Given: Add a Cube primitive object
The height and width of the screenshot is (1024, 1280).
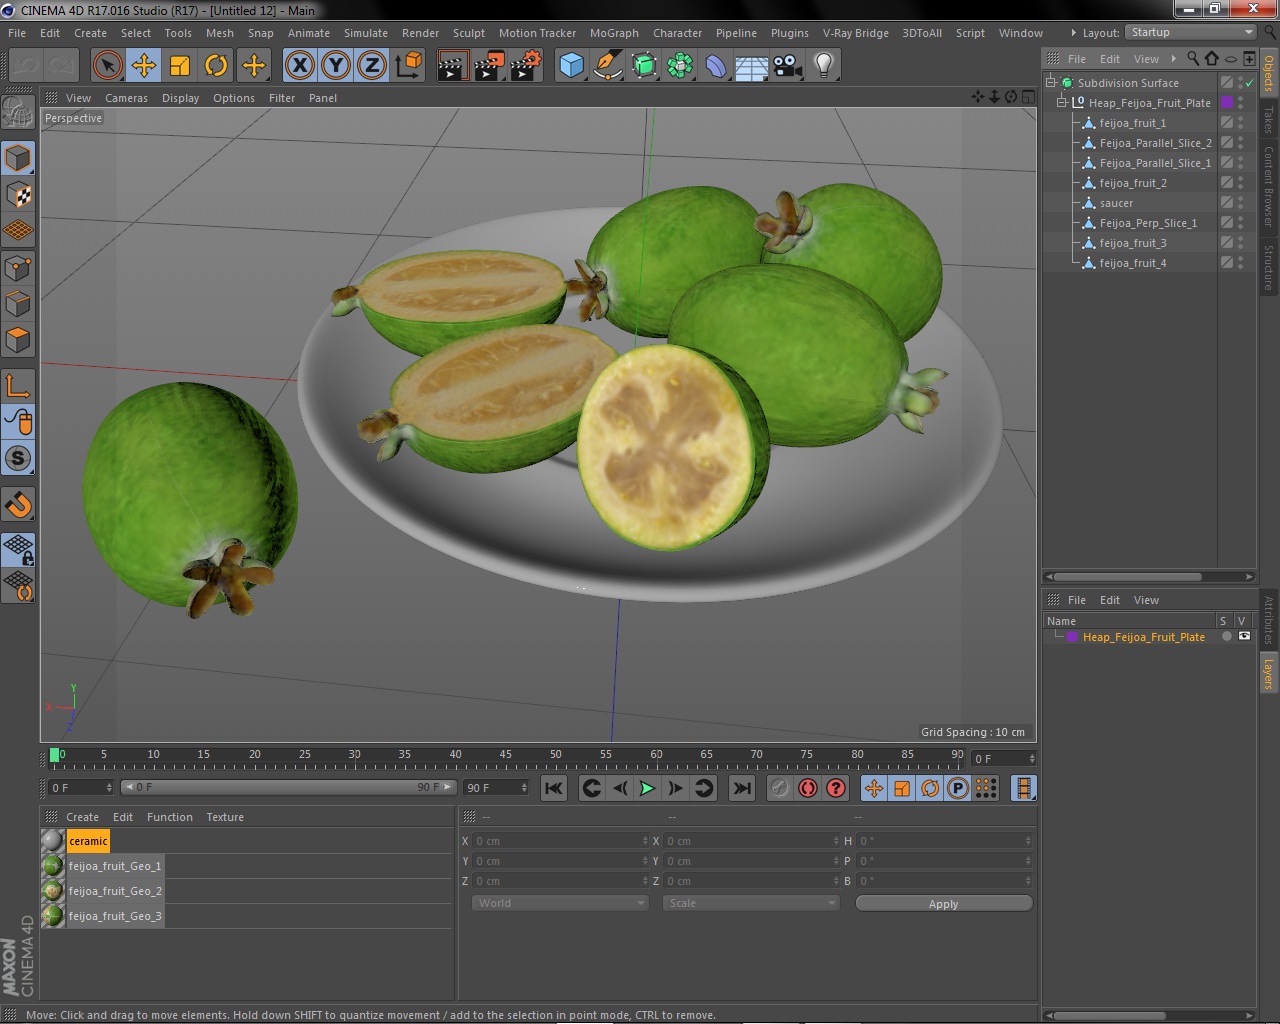Looking at the screenshot, I should point(571,66).
